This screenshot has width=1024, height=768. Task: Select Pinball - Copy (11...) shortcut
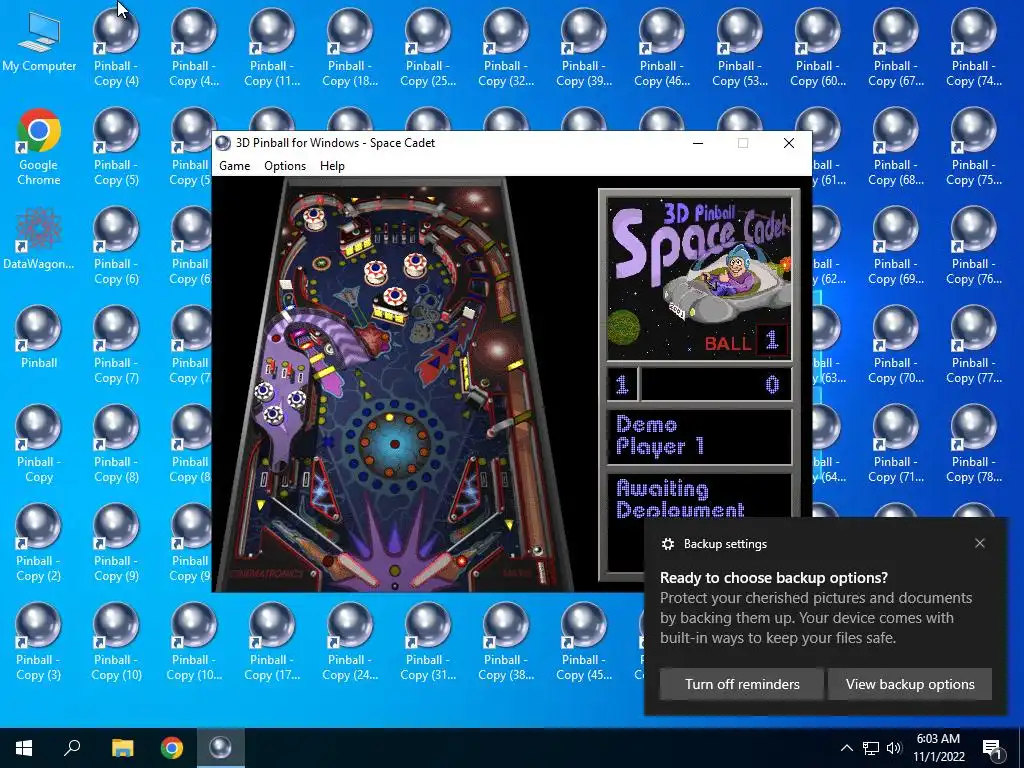pos(272,48)
